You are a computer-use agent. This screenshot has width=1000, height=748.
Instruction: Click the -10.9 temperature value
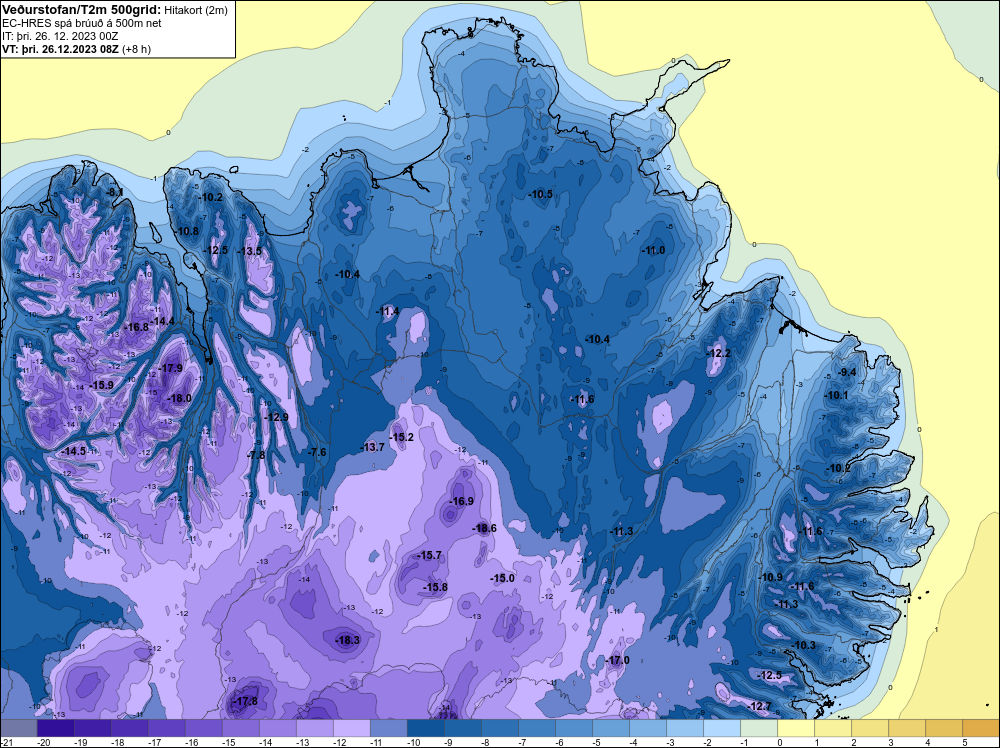(x=770, y=577)
